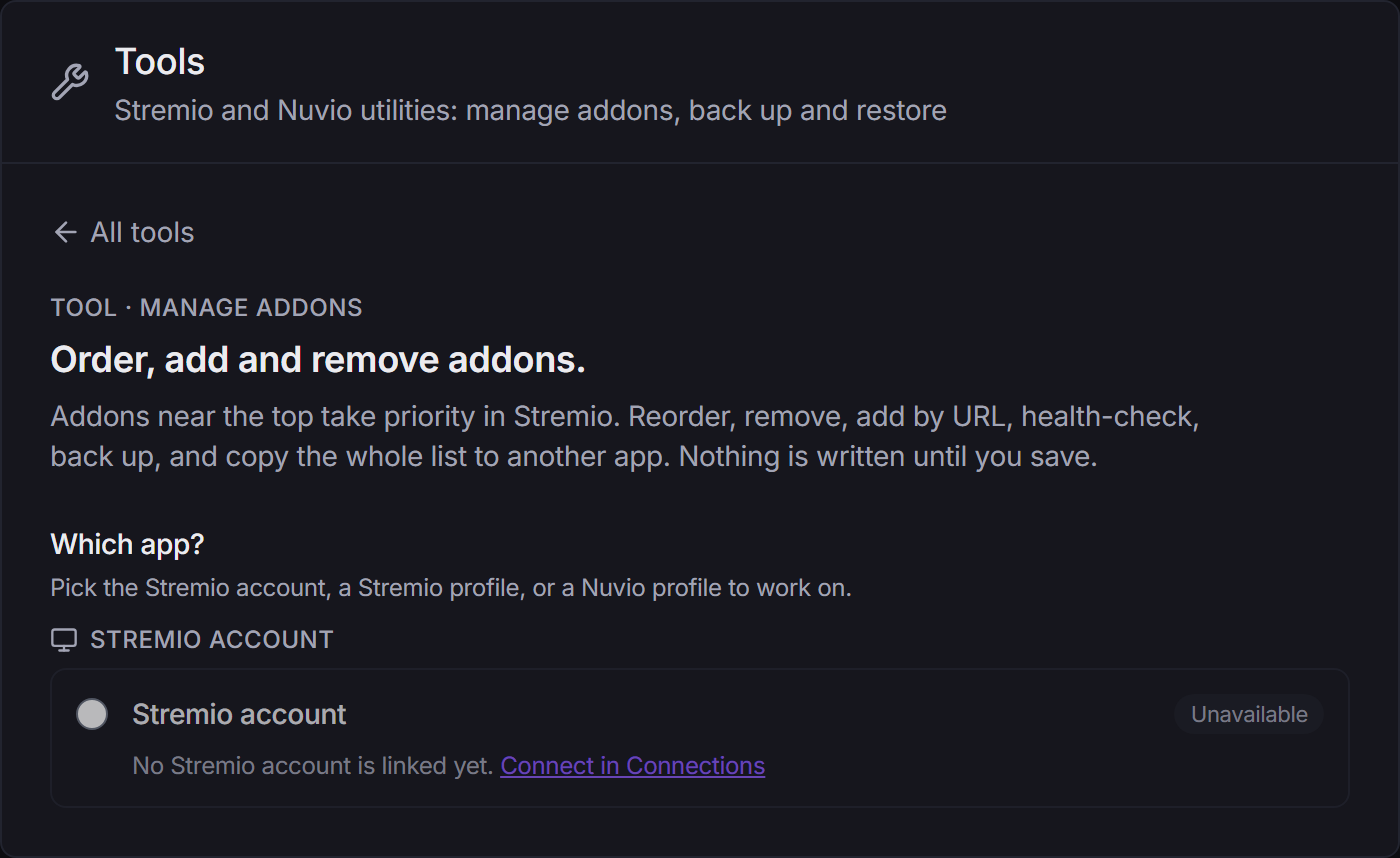
Task: Click the Addons near the top description paragraph
Action: click(625, 436)
